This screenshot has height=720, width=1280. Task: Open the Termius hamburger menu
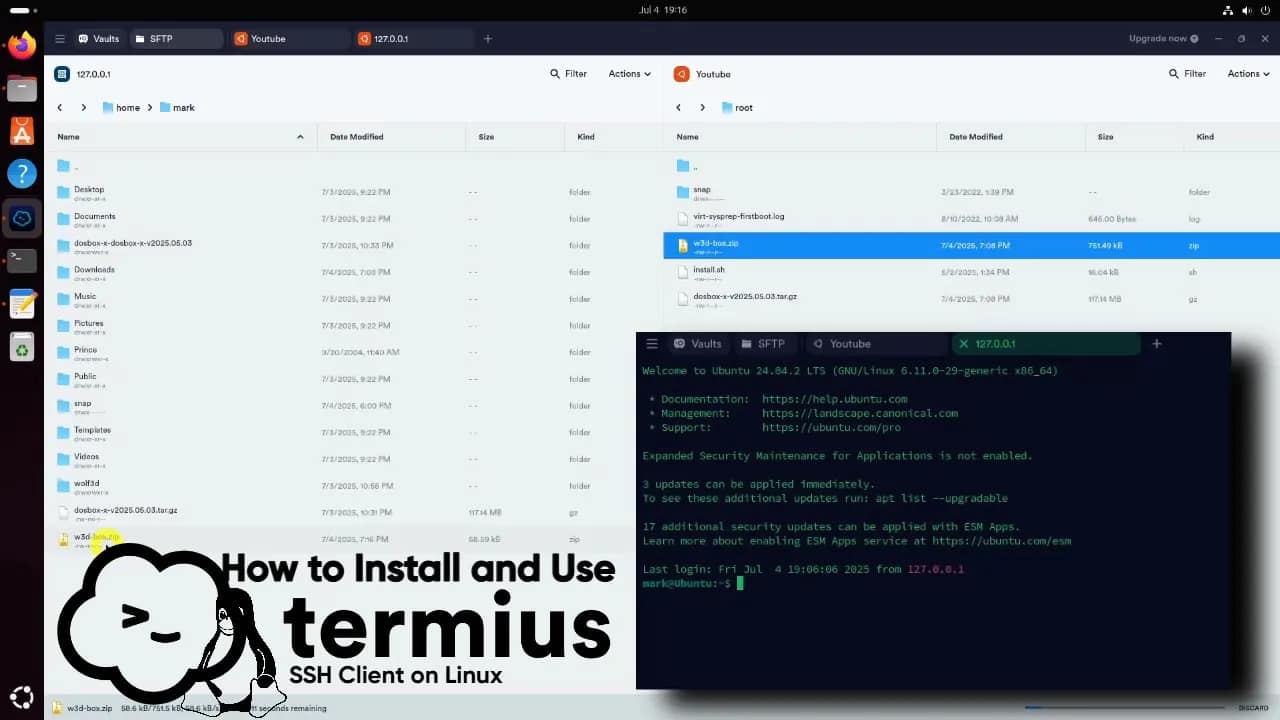[x=60, y=39]
